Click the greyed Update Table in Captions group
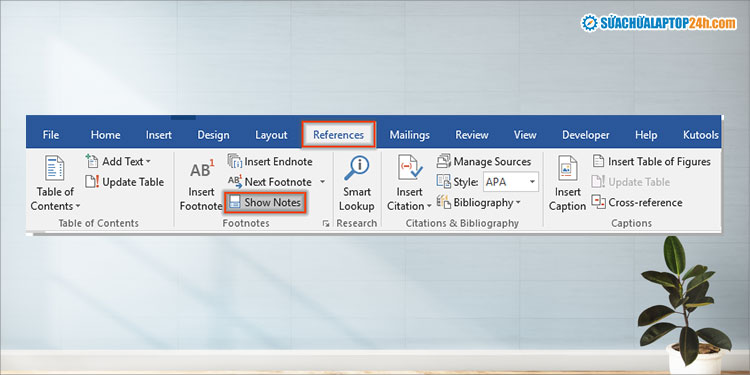This screenshot has height=375, width=750. [x=631, y=182]
